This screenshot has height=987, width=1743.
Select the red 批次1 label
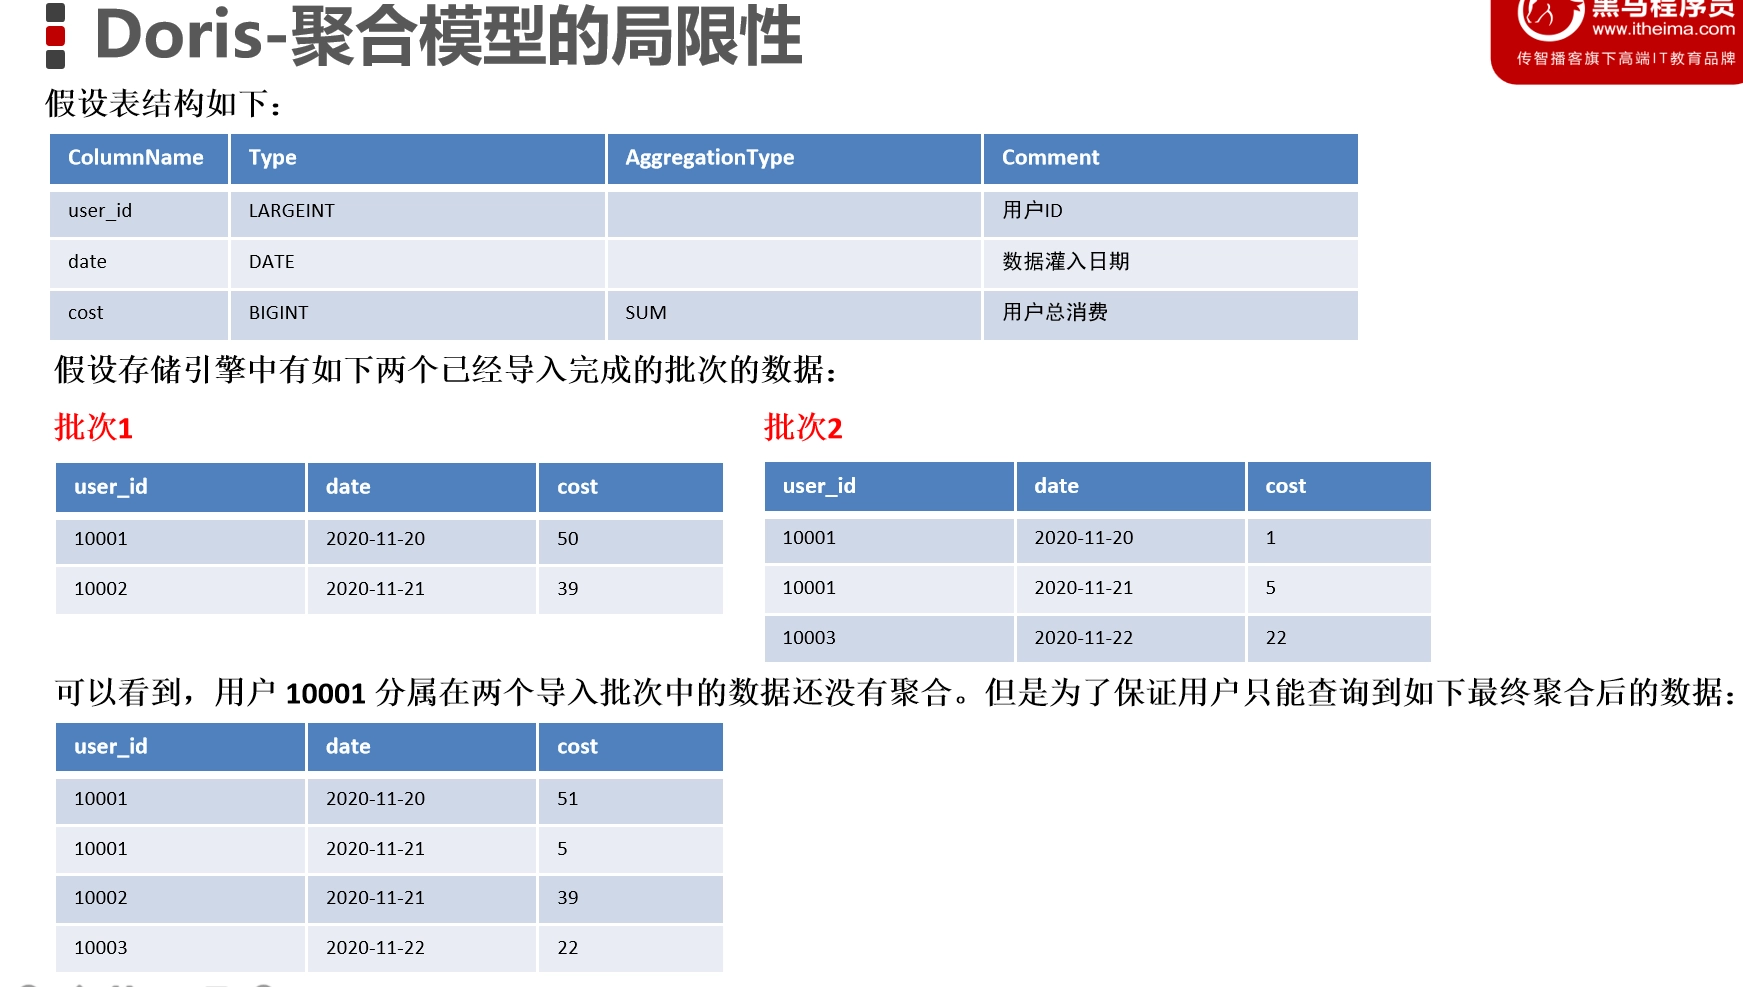pos(93,427)
